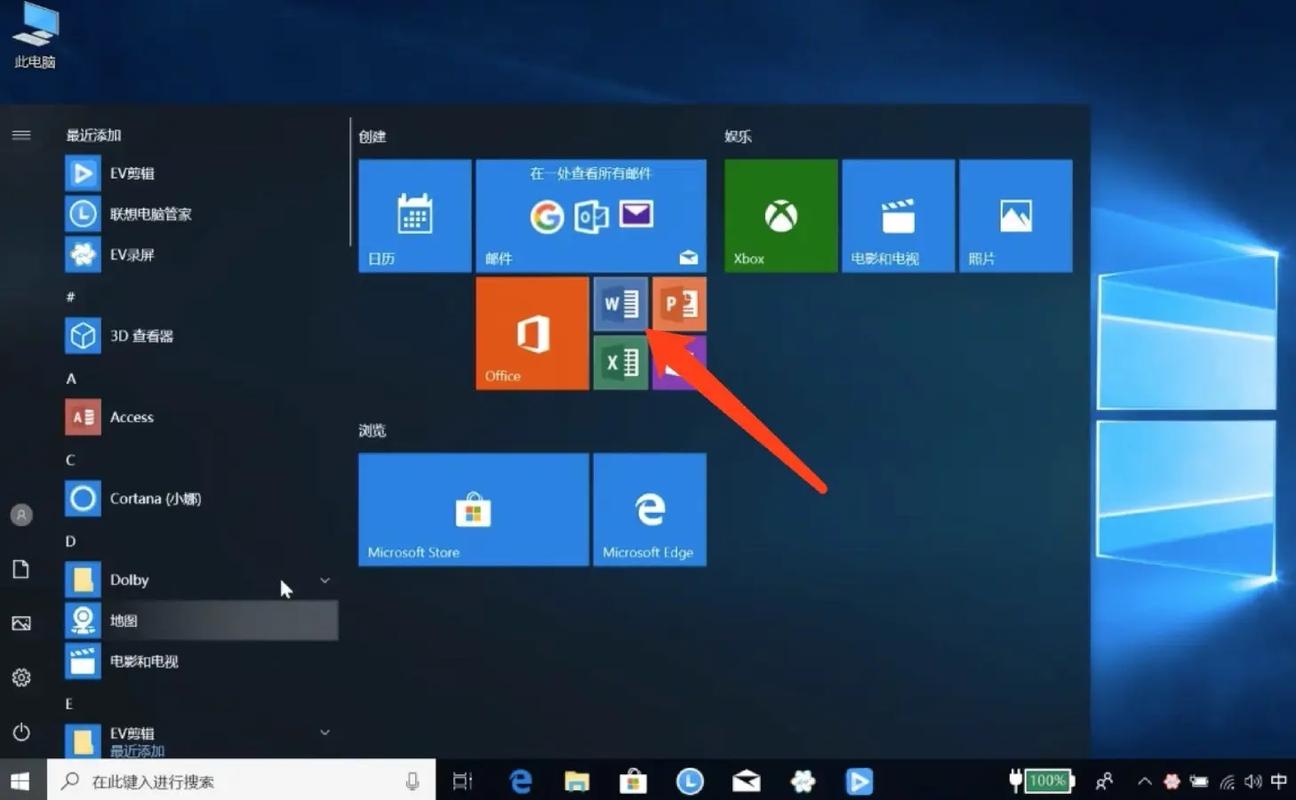Viewport: 1296px width, 800px height.
Task: Click the volume speaker tray icon
Action: pos(1253,781)
